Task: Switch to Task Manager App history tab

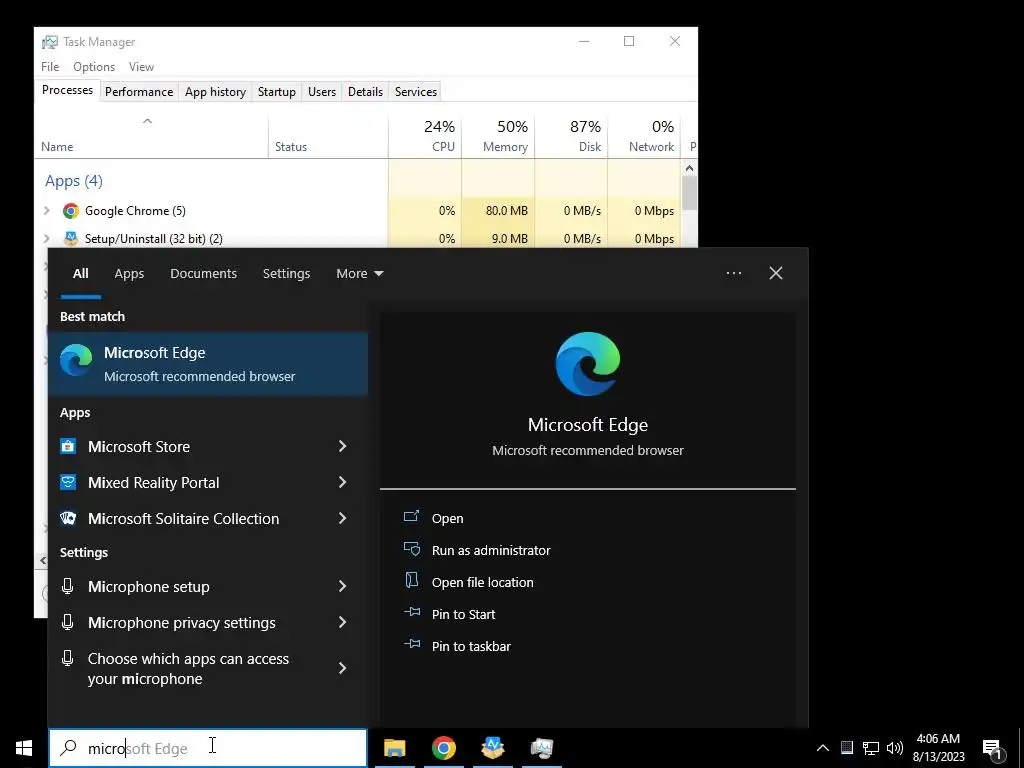Action: pyautogui.click(x=215, y=91)
